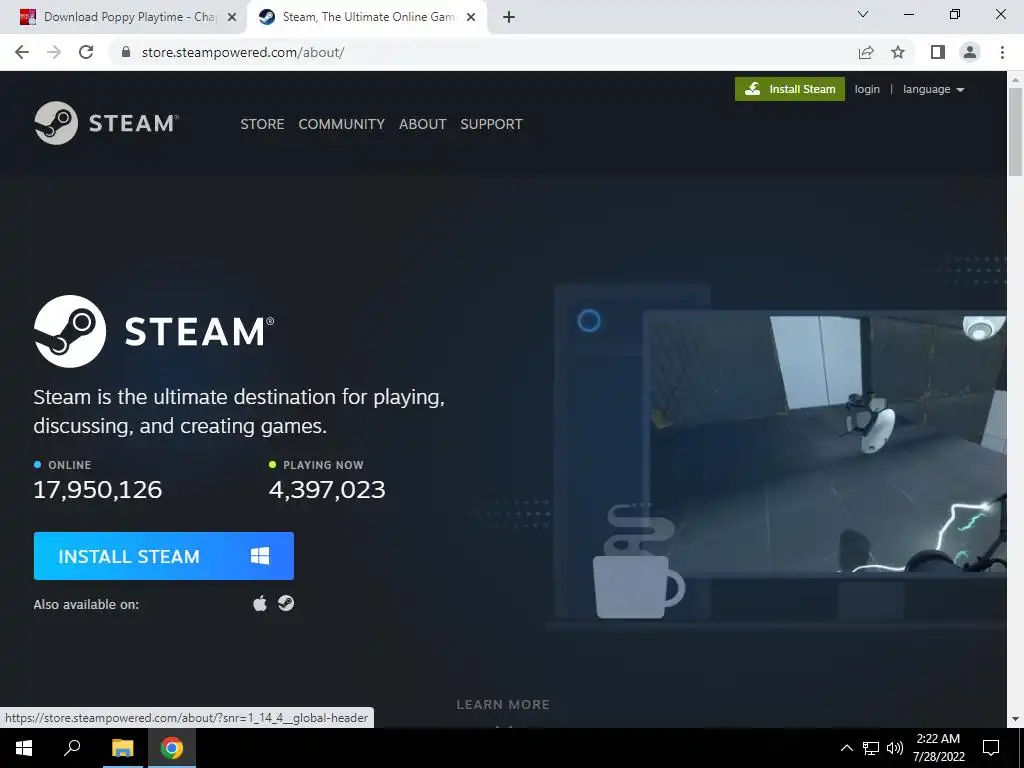Click the browser forward arrow
Image resolution: width=1024 pixels, height=768 pixels.
pos(54,52)
